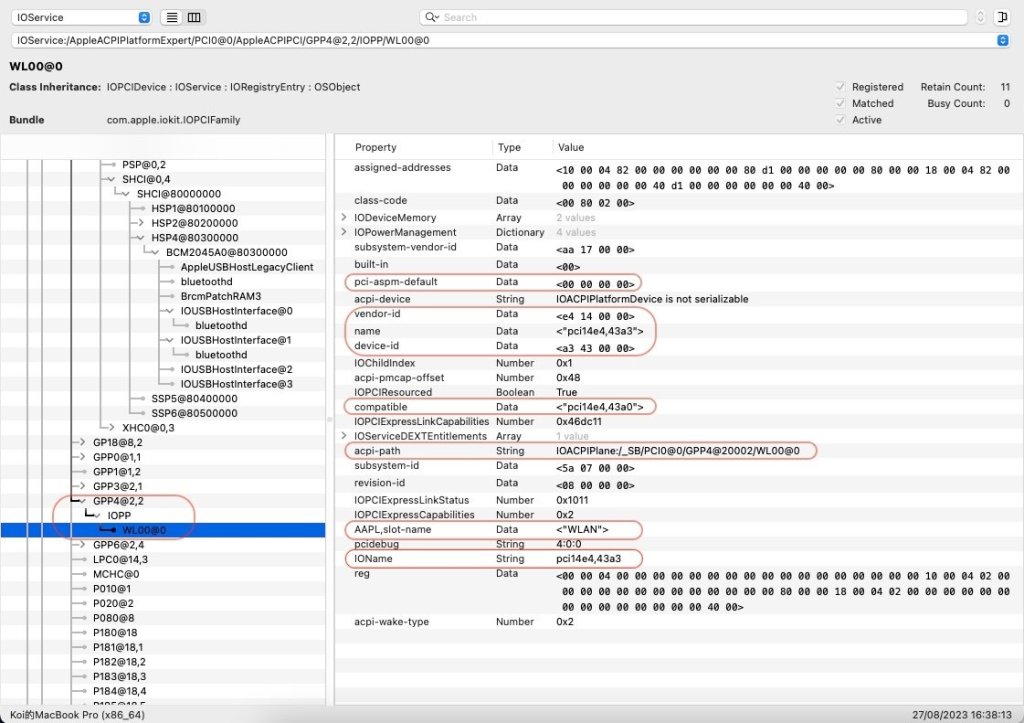Screen dimensions: 1024x723
Task: Select LPC0@14,3 tree entry
Action: (120, 559)
